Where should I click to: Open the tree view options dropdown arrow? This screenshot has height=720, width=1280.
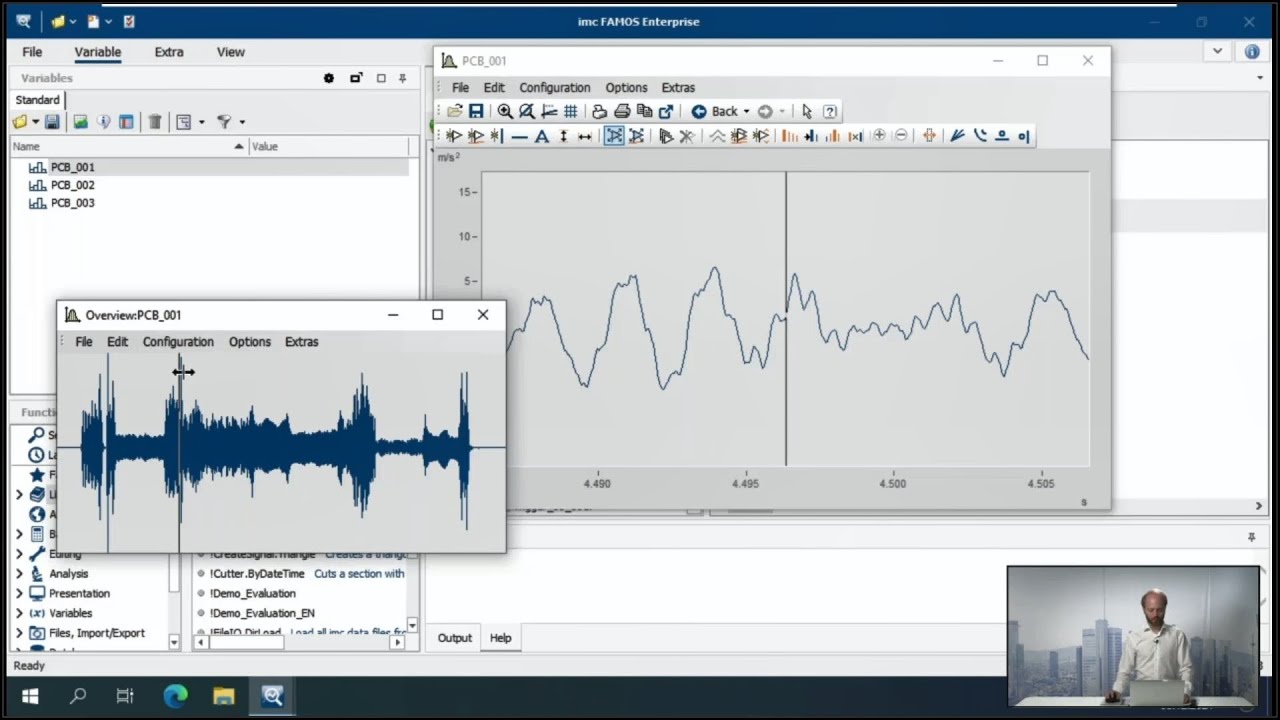201,122
